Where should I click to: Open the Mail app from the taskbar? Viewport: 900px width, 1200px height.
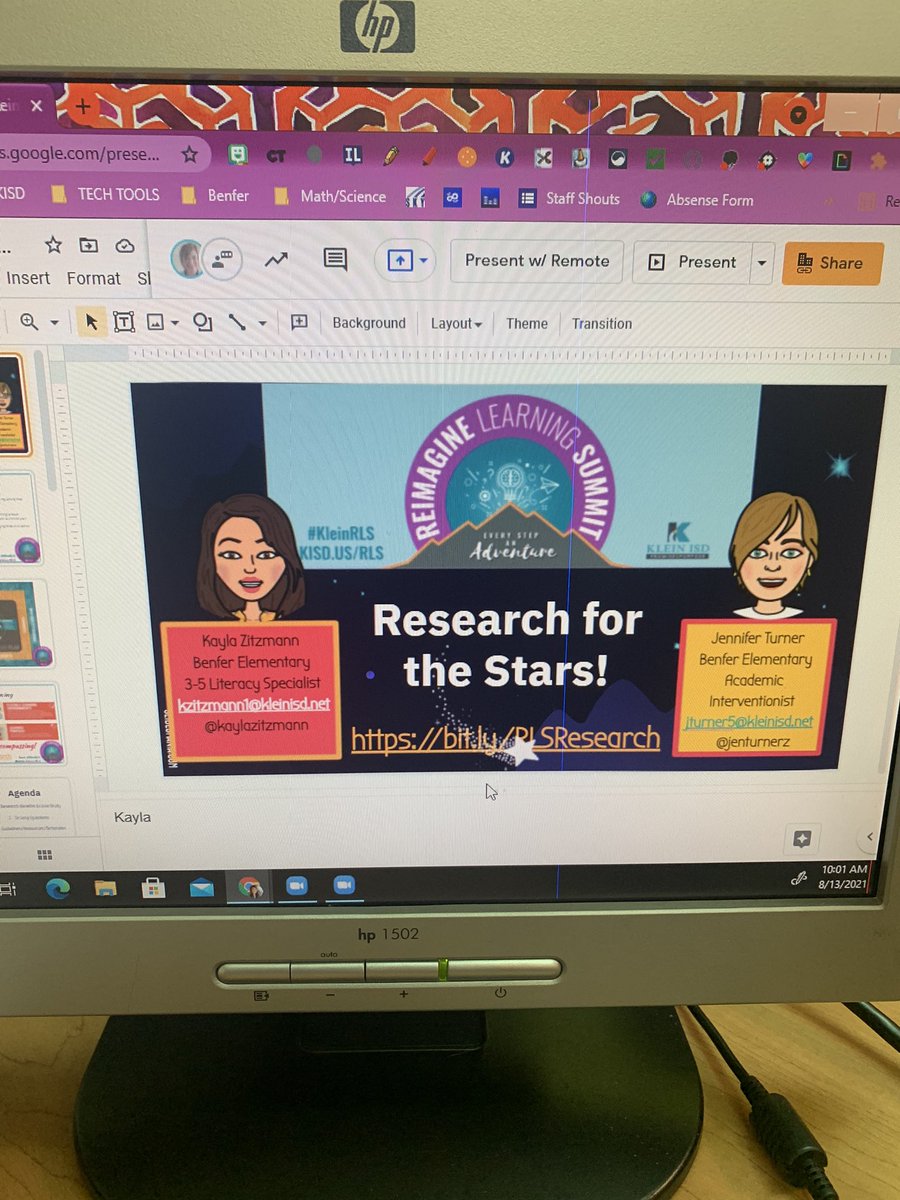[202, 887]
